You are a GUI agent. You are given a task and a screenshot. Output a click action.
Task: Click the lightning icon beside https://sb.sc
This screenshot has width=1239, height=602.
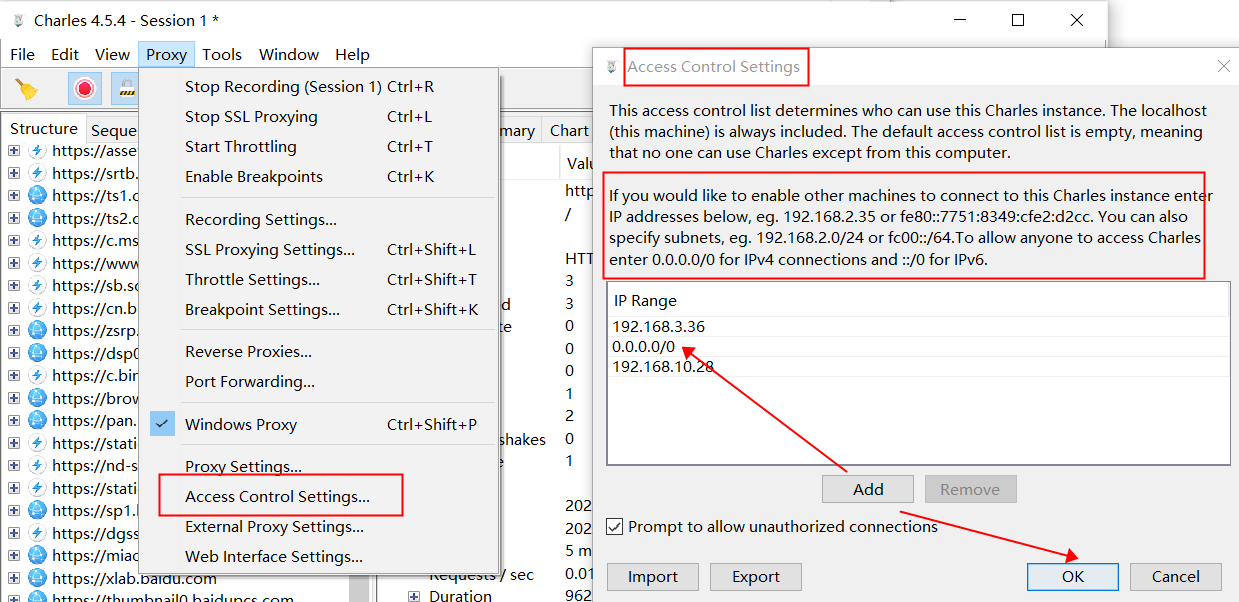(x=38, y=285)
